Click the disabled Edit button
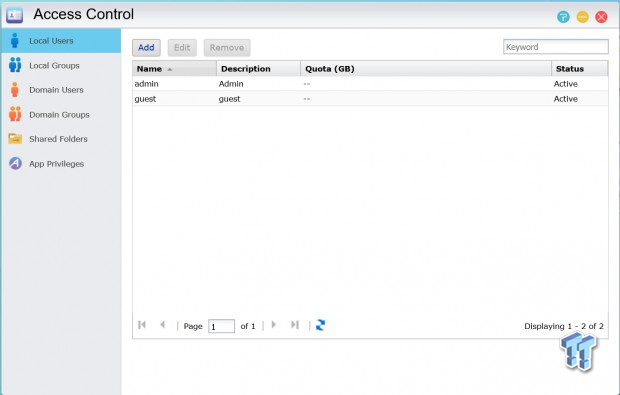The width and height of the screenshot is (620, 395). pyautogui.click(x=182, y=48)
